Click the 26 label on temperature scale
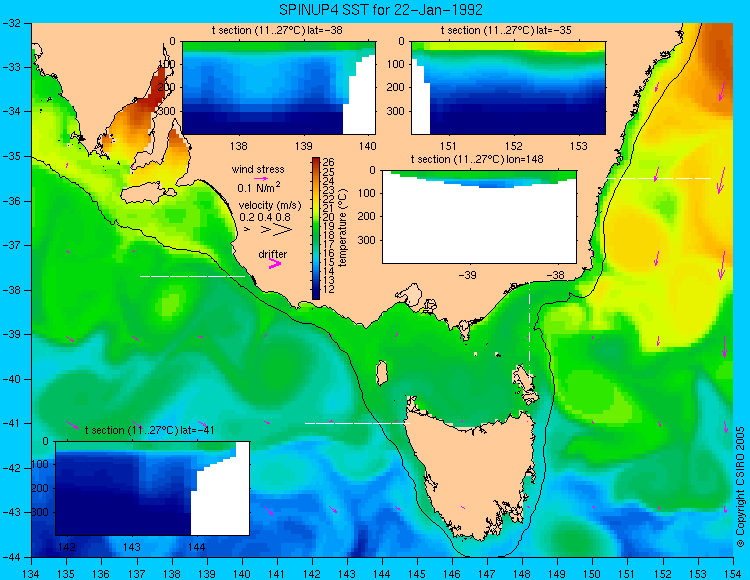This screenshot has width=750, height=580. [329, 163]
